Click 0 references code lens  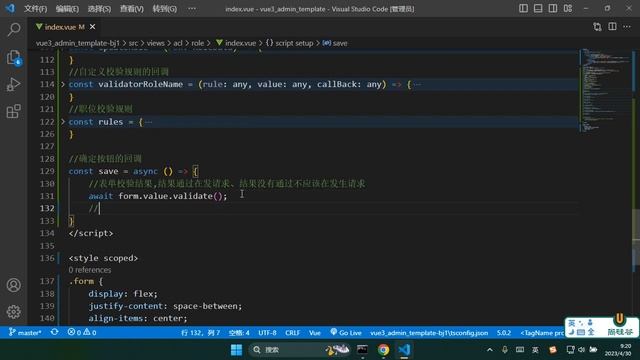click(90, 270)
